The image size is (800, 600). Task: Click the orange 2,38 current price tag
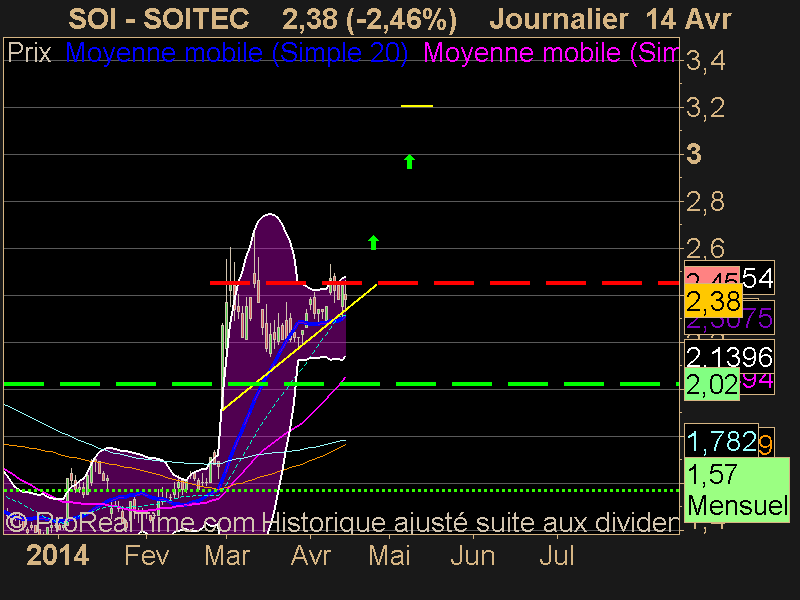[713, 302]
